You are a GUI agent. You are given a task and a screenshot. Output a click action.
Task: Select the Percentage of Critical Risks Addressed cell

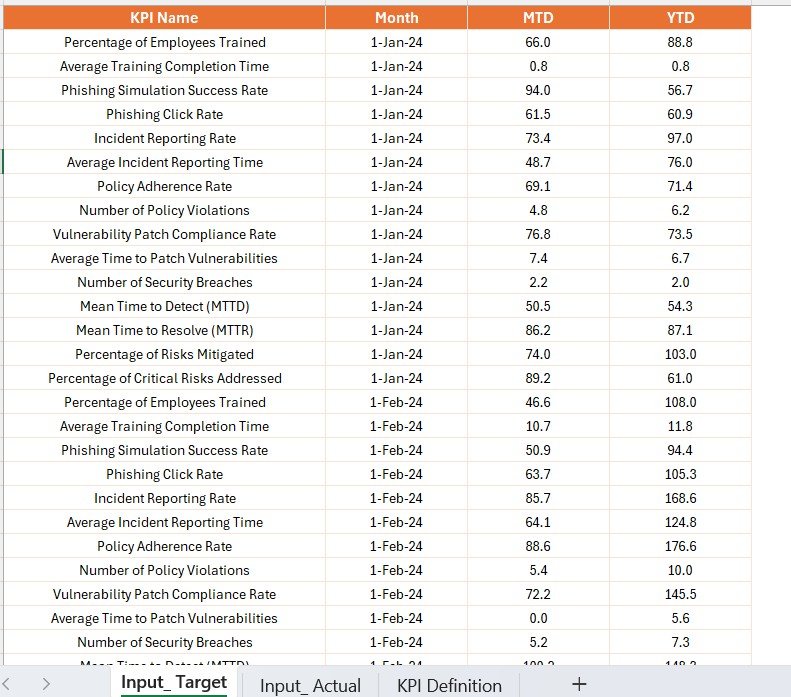[x=164, y=378]
